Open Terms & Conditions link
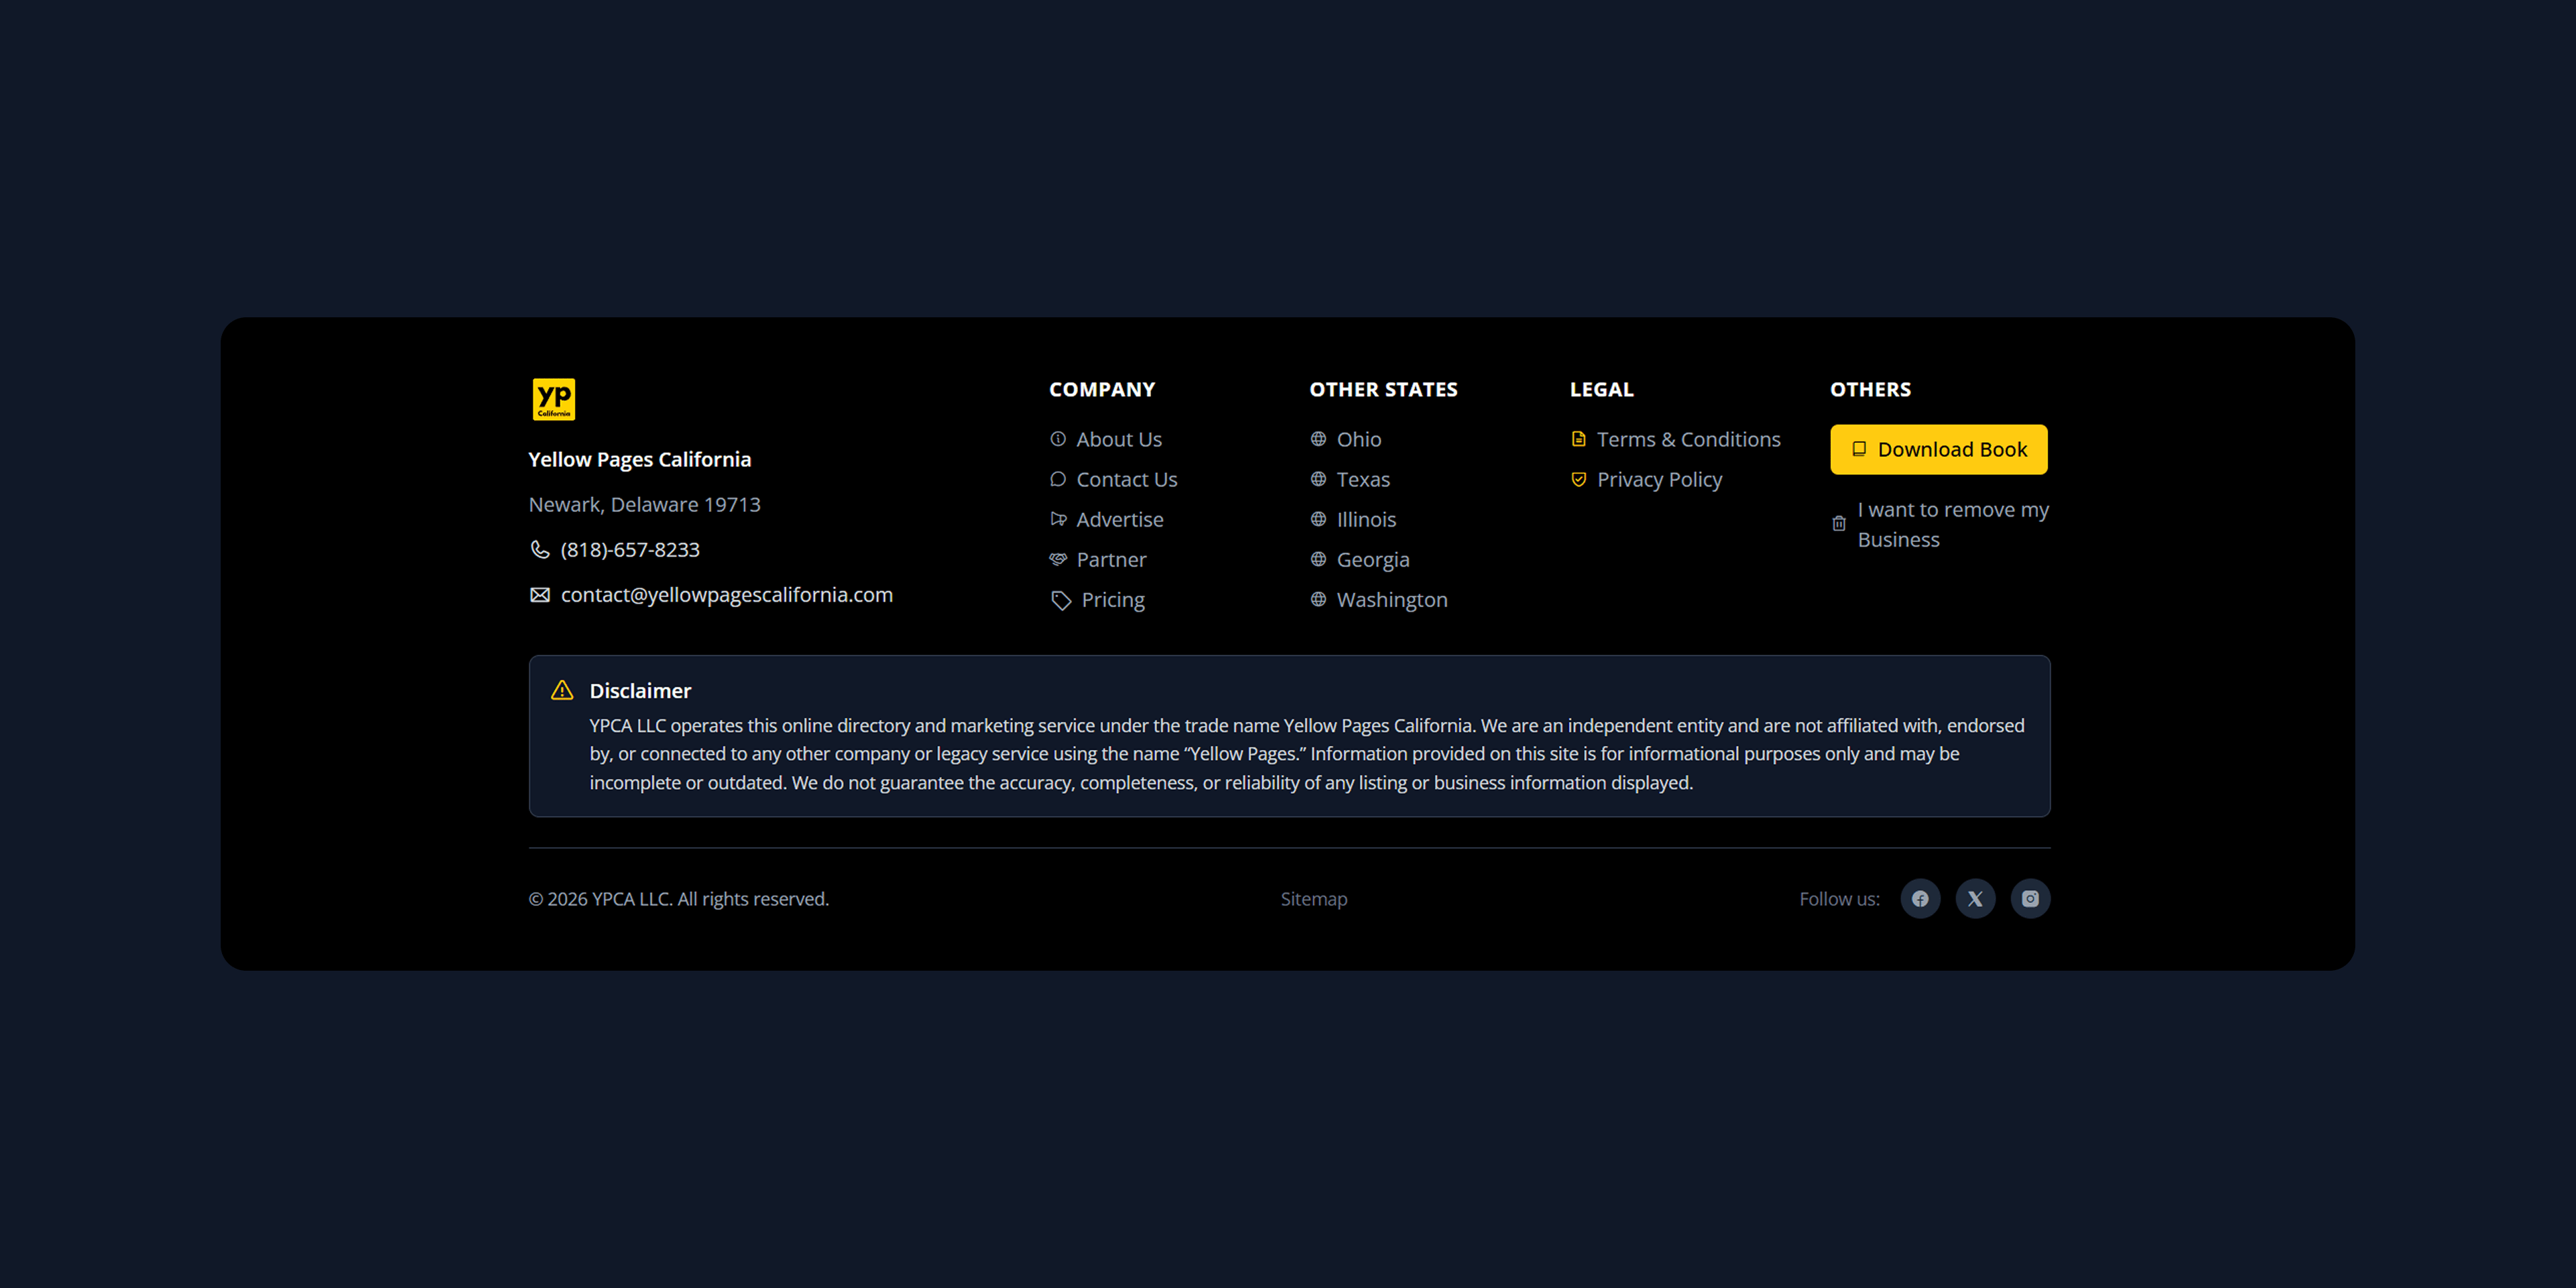Image resolution: width=2576 pixels, height=1288 pixels. 1688,439
